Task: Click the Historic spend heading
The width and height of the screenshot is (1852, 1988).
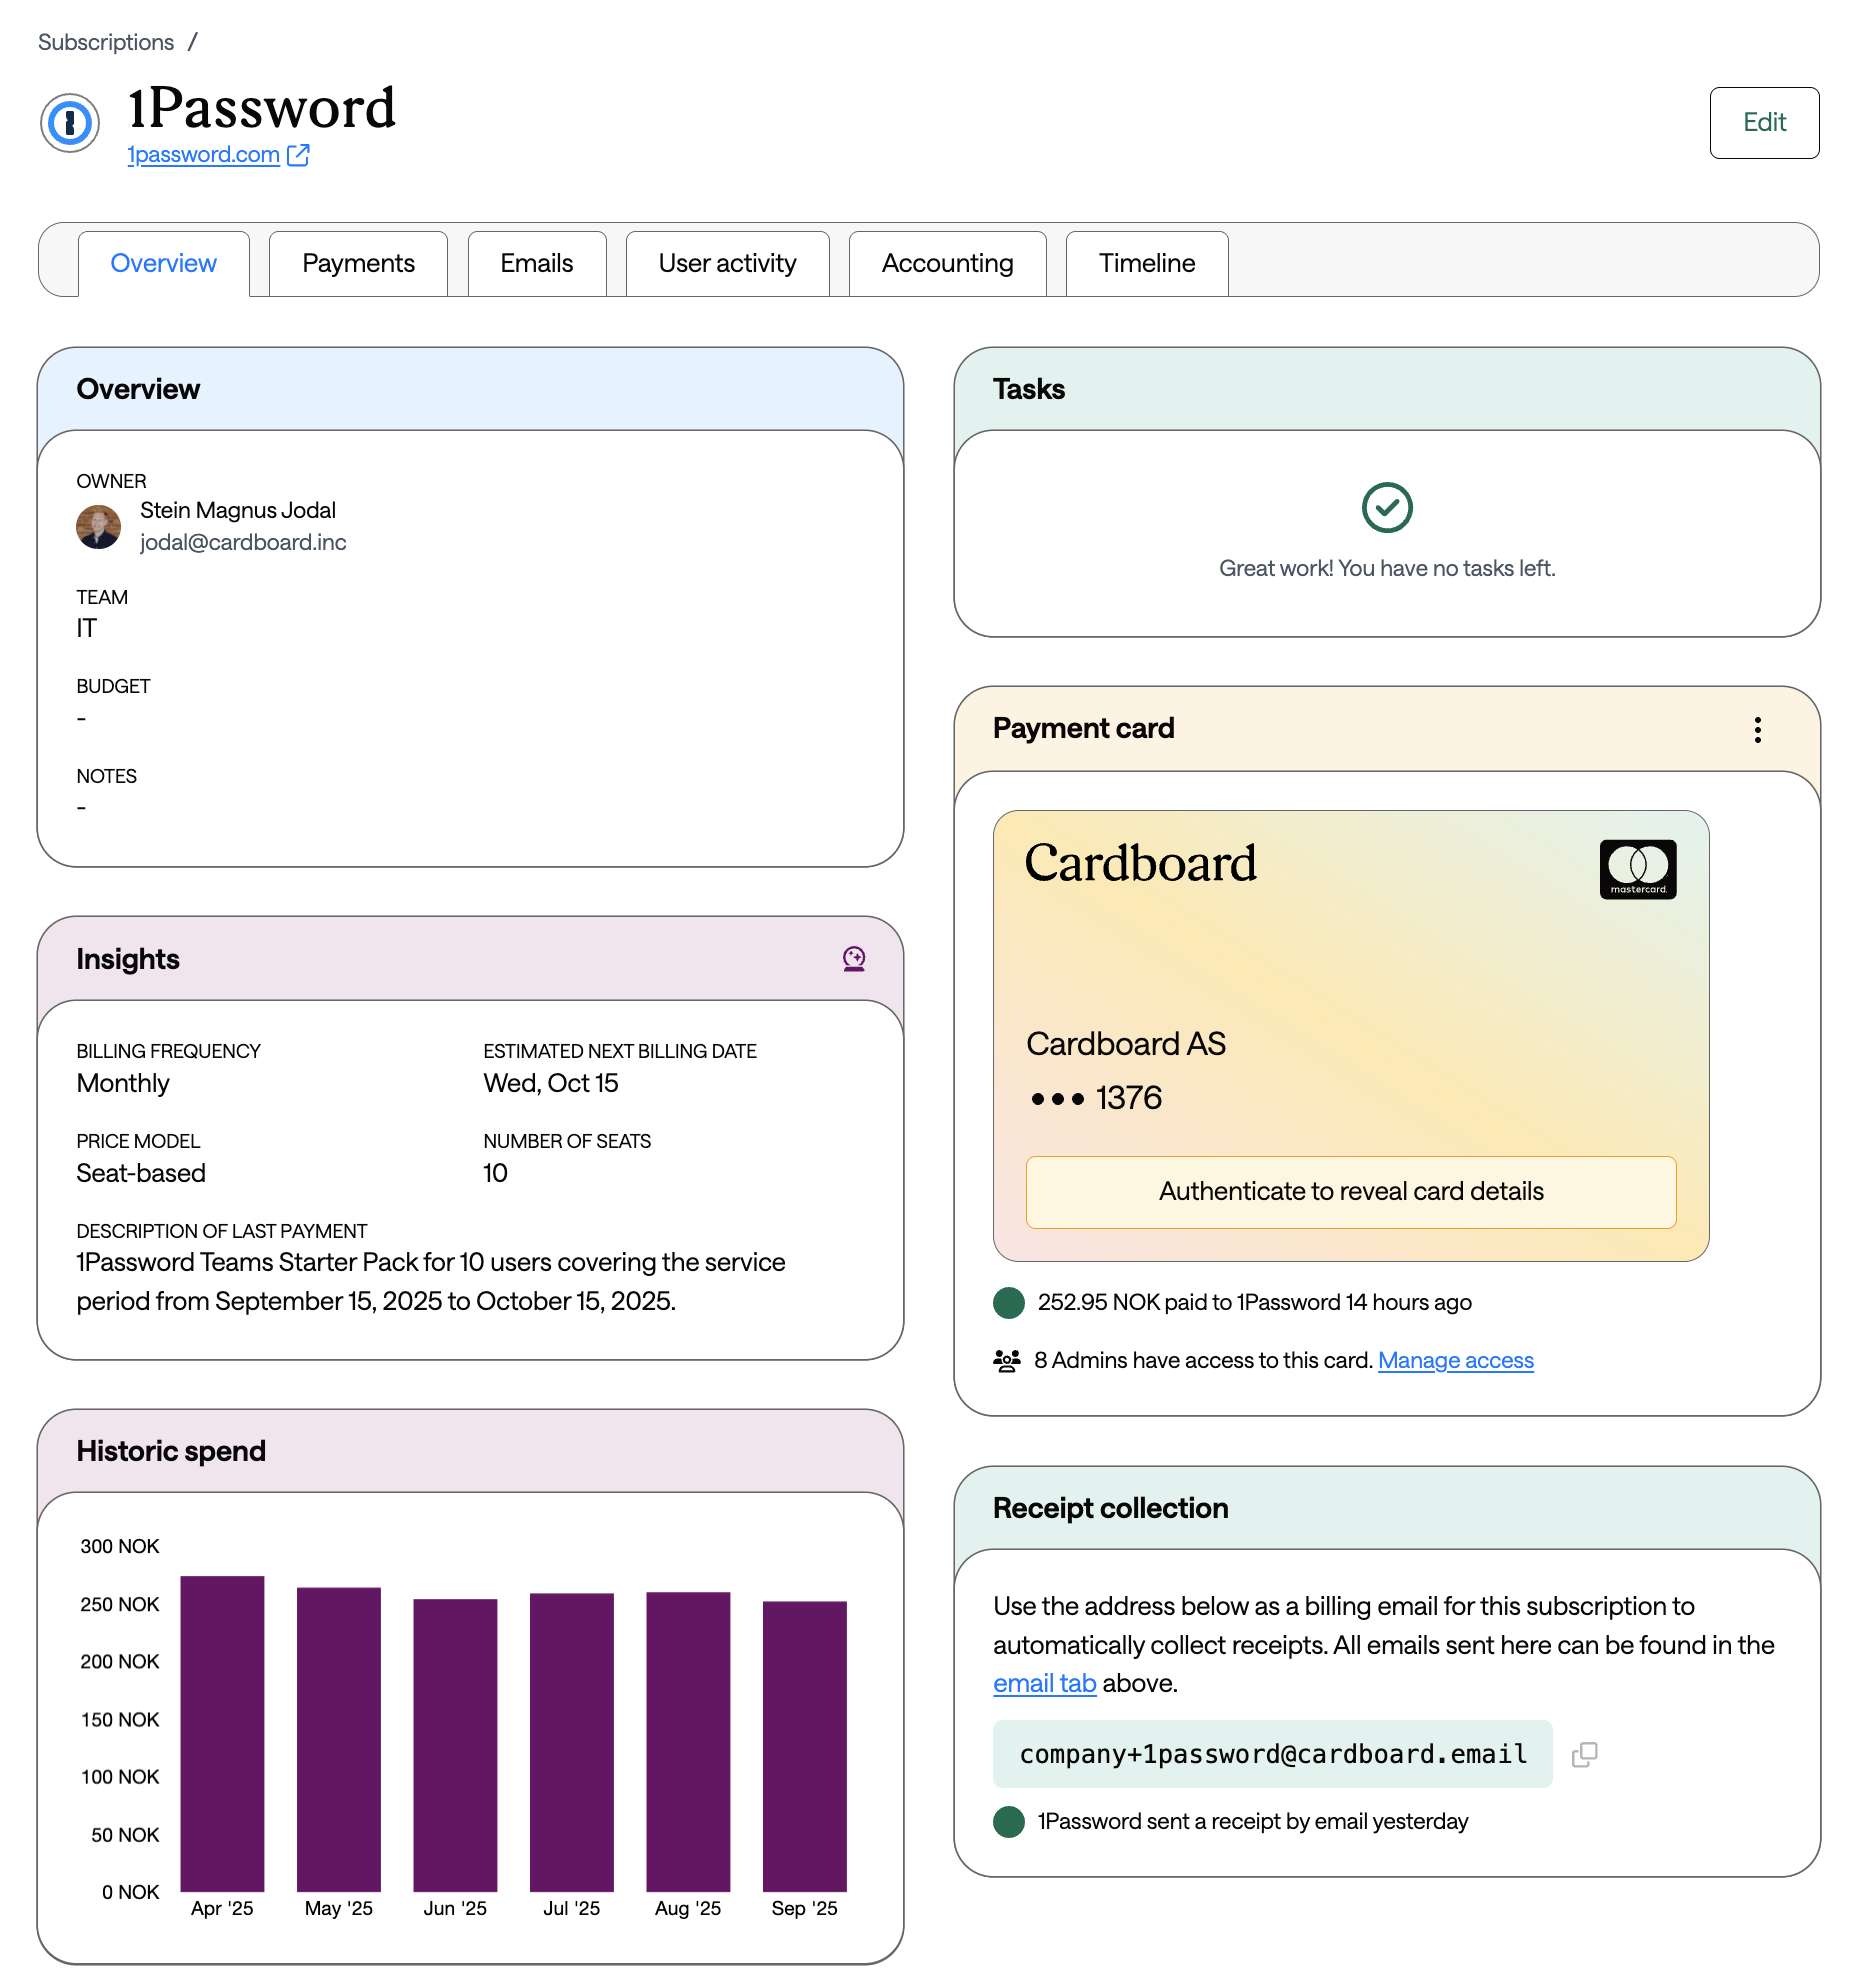Action: [x=171, y=1452]
